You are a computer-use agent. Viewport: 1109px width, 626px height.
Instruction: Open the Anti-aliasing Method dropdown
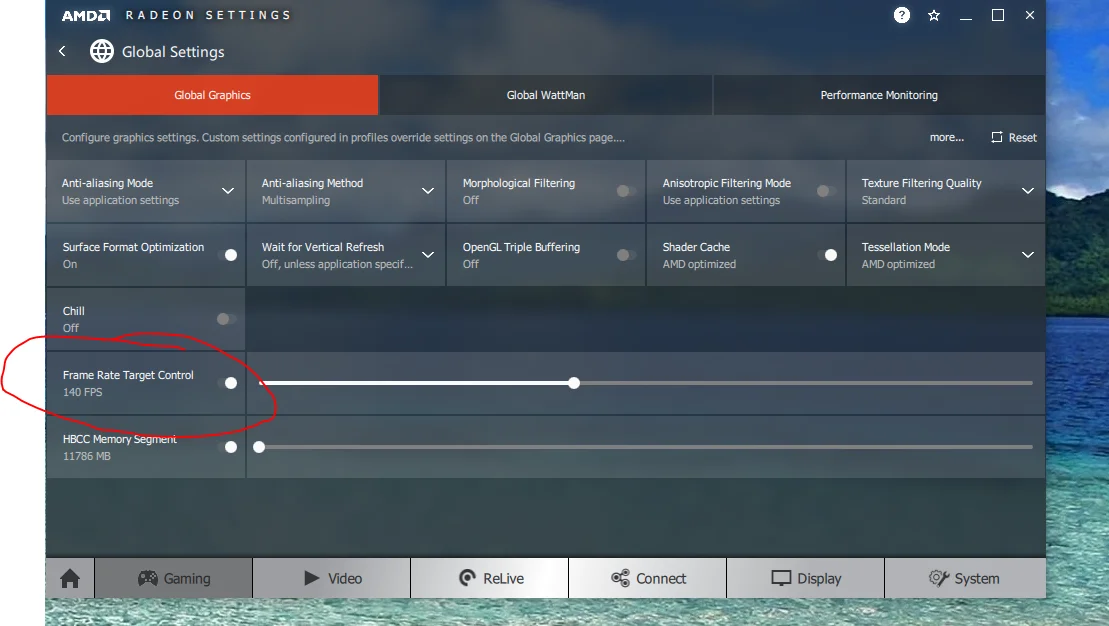point(428,191)
